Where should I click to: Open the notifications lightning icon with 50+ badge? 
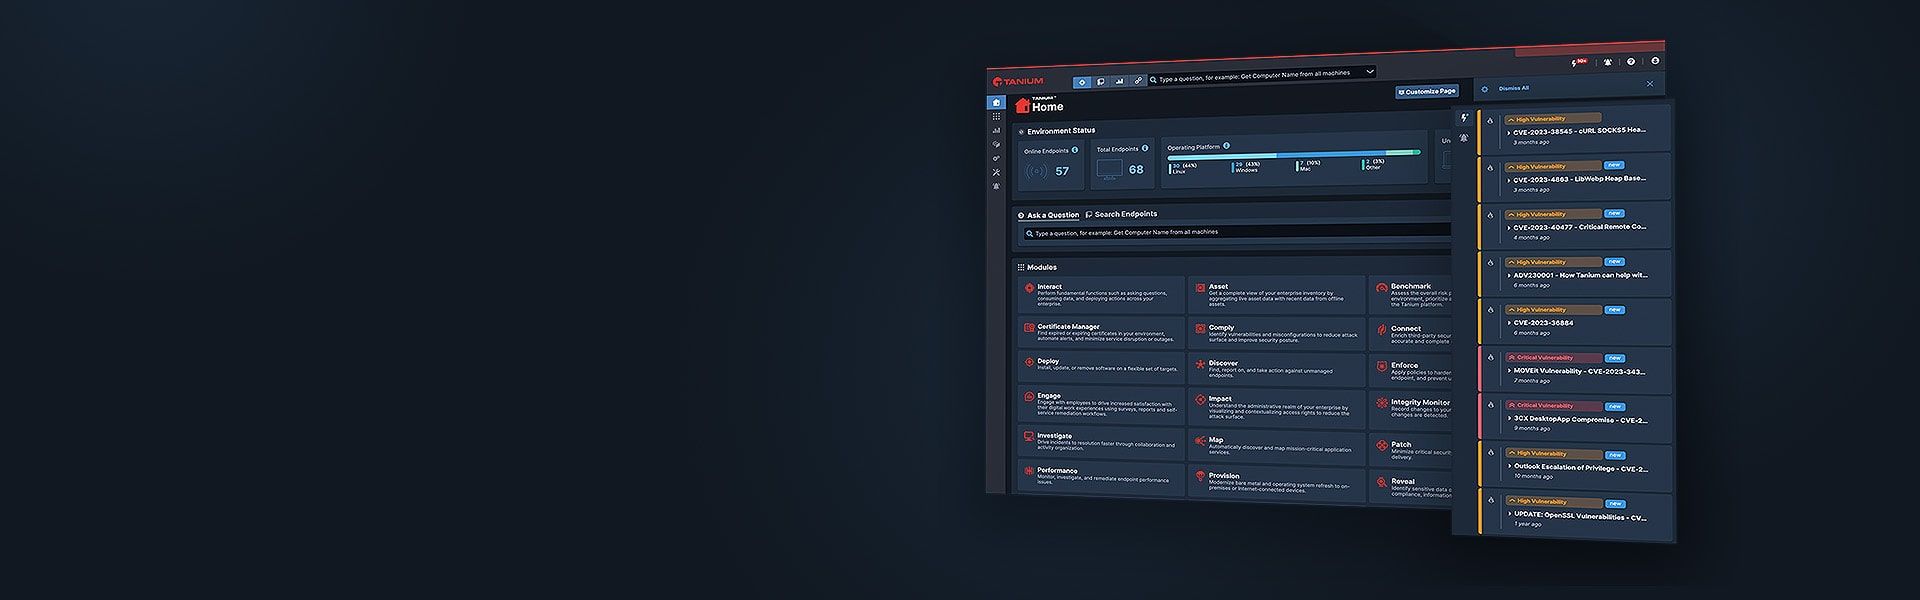(x=1577, y=62)
